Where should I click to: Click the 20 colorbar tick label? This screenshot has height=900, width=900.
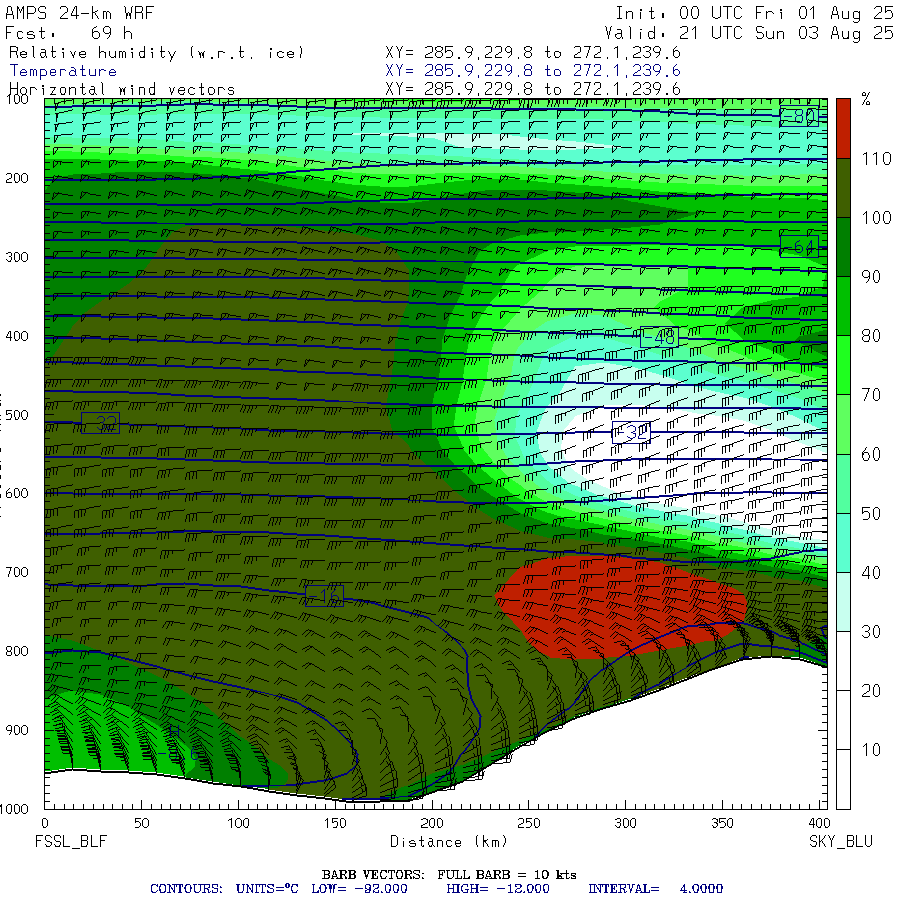[871, 691]
